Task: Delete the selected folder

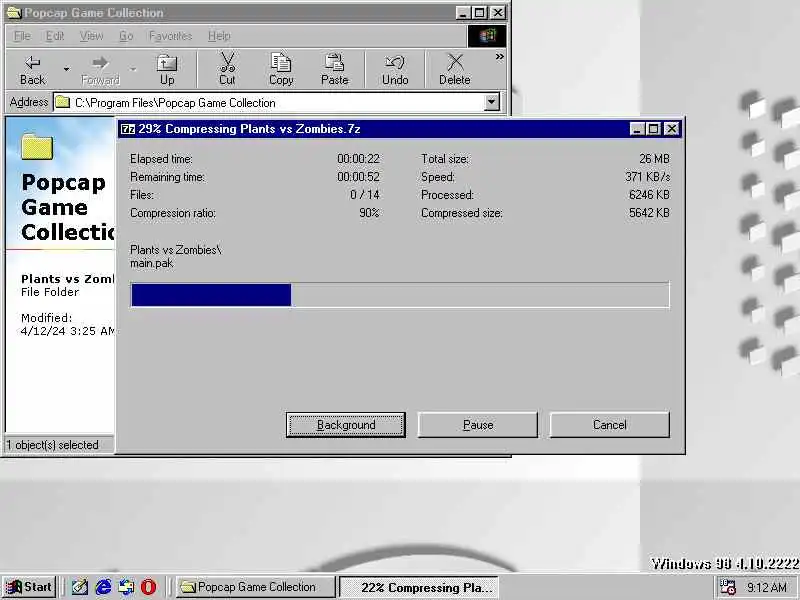Action: [455, 70]
